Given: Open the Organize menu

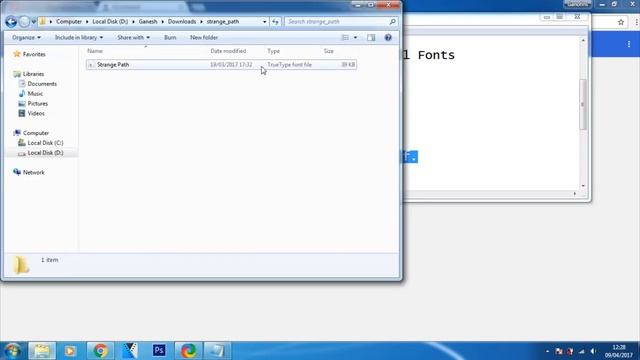Looking at the screenshot, I should coord(26,38).
